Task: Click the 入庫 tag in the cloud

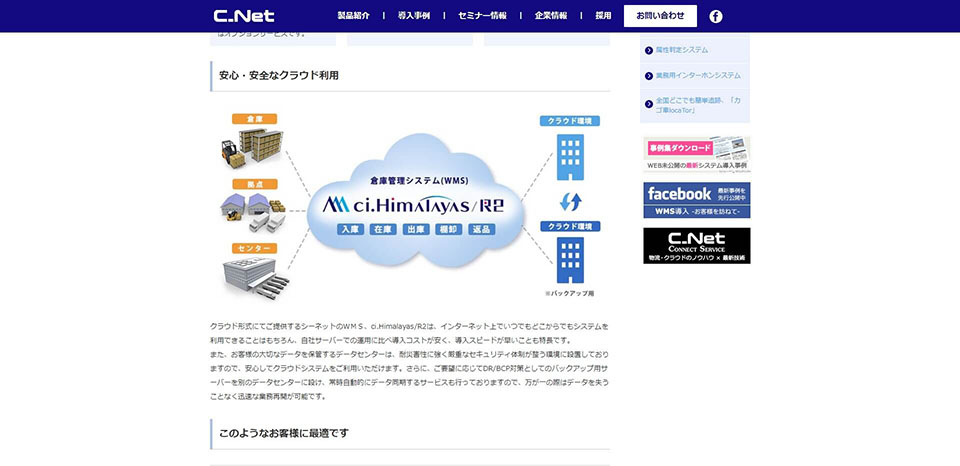Action: (351, 230)
